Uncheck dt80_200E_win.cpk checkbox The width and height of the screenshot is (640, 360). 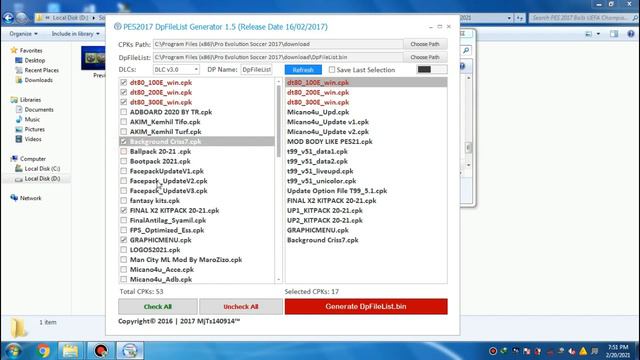(x=124, y=92)
